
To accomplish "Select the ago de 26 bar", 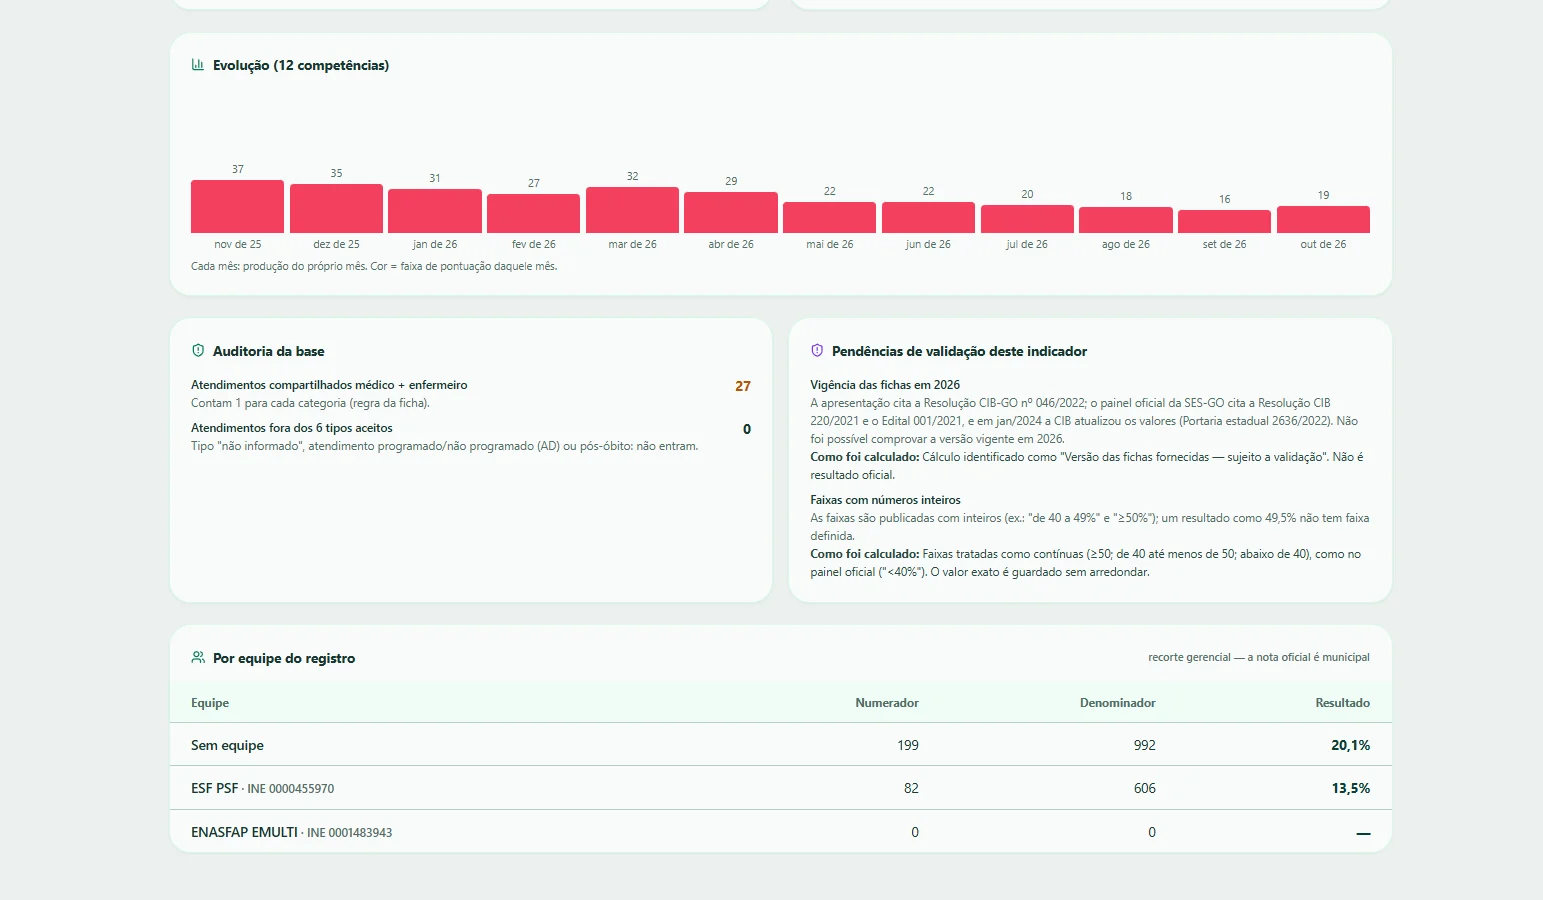I will [x=1126, y=220].
